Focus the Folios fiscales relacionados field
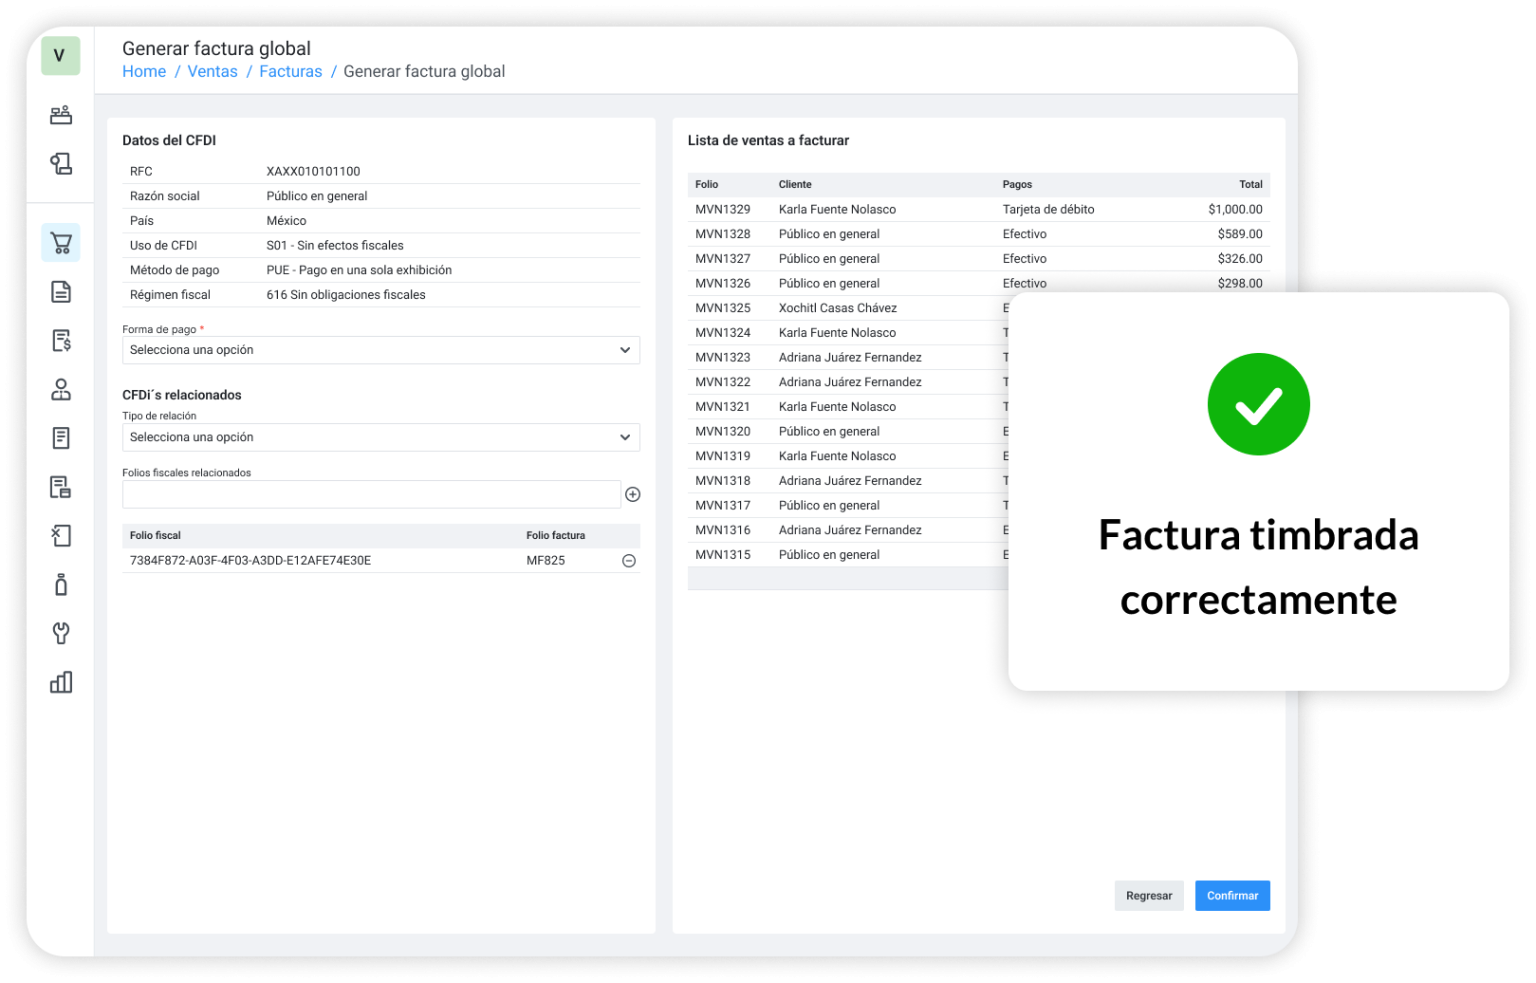The height and width of the screenshot is (983, 1536). pyautogui.click(x=371, y=494)
